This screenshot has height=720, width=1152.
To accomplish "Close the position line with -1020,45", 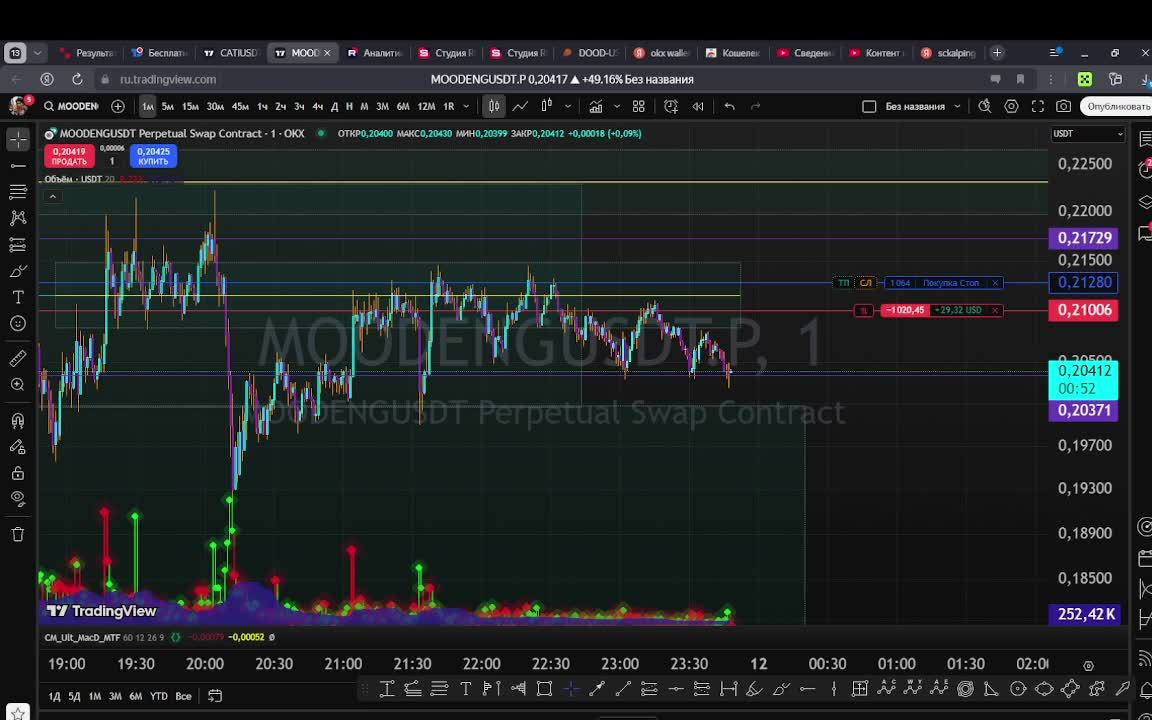I will [995, 310].
